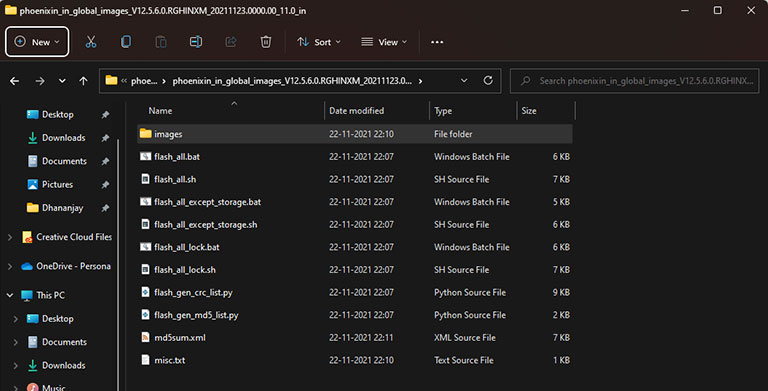Sort by the Size column header
Screen dimensions: 768x391
point(546,111)
